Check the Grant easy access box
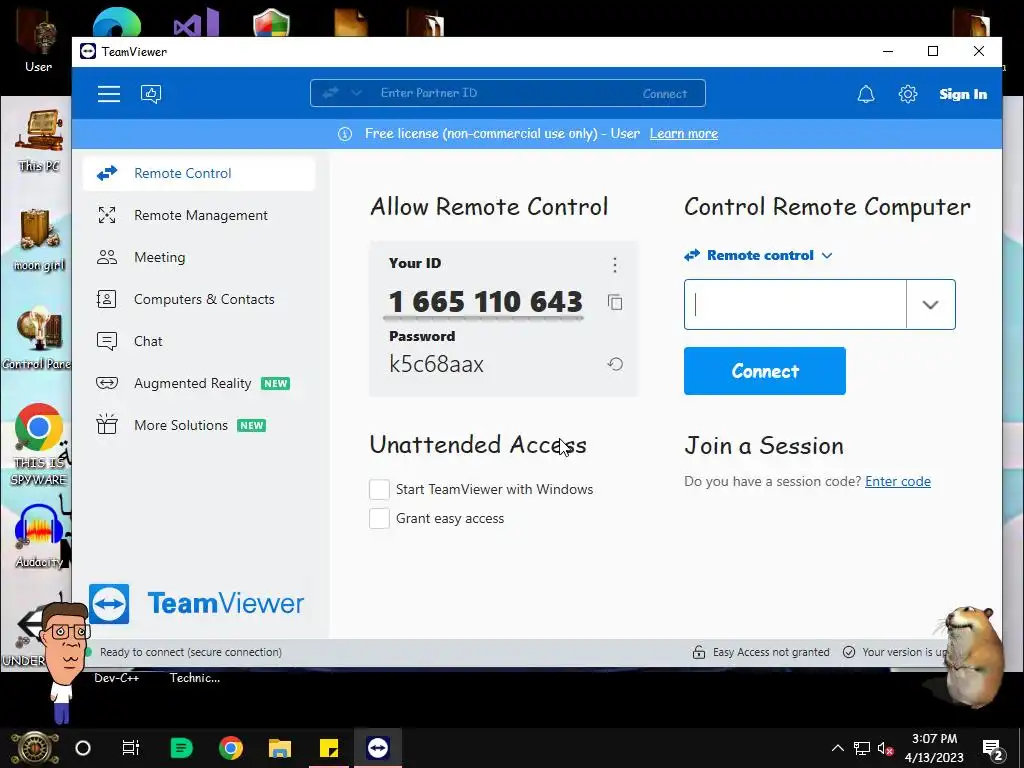Viewport: 1024px width, 768px height. (x=379, y=519)
